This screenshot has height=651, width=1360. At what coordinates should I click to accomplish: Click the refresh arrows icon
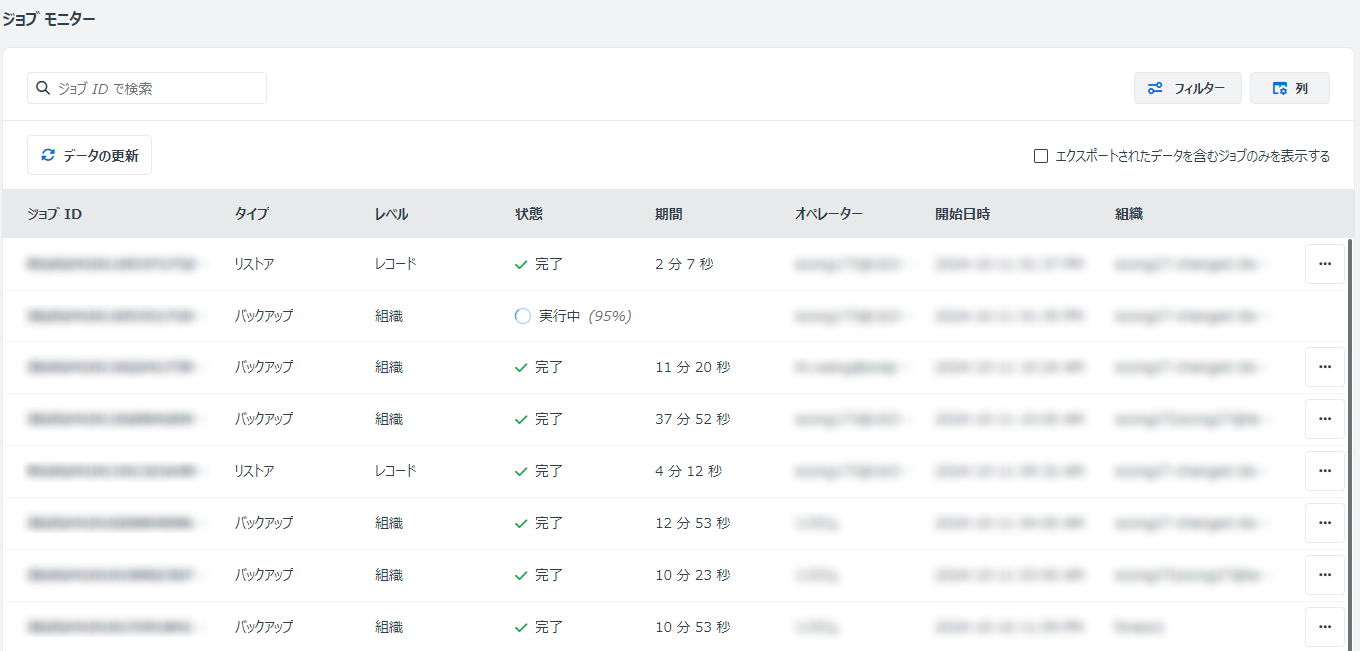[x=47, y=155]
